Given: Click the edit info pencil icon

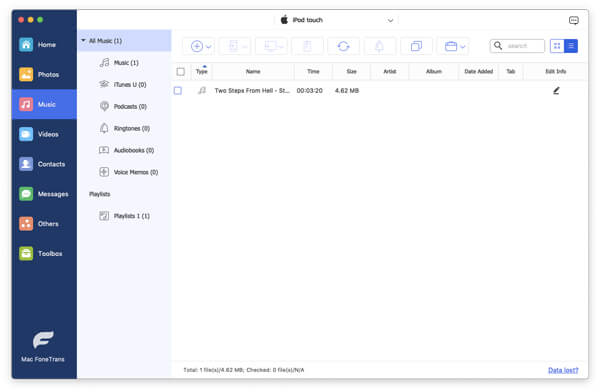Looking at the screenshot, I should 556,91.
